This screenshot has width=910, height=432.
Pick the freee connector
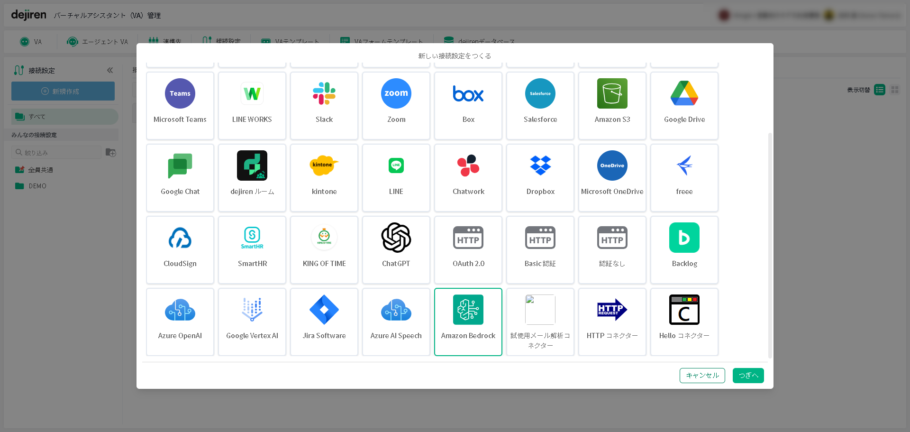point(684,178)
